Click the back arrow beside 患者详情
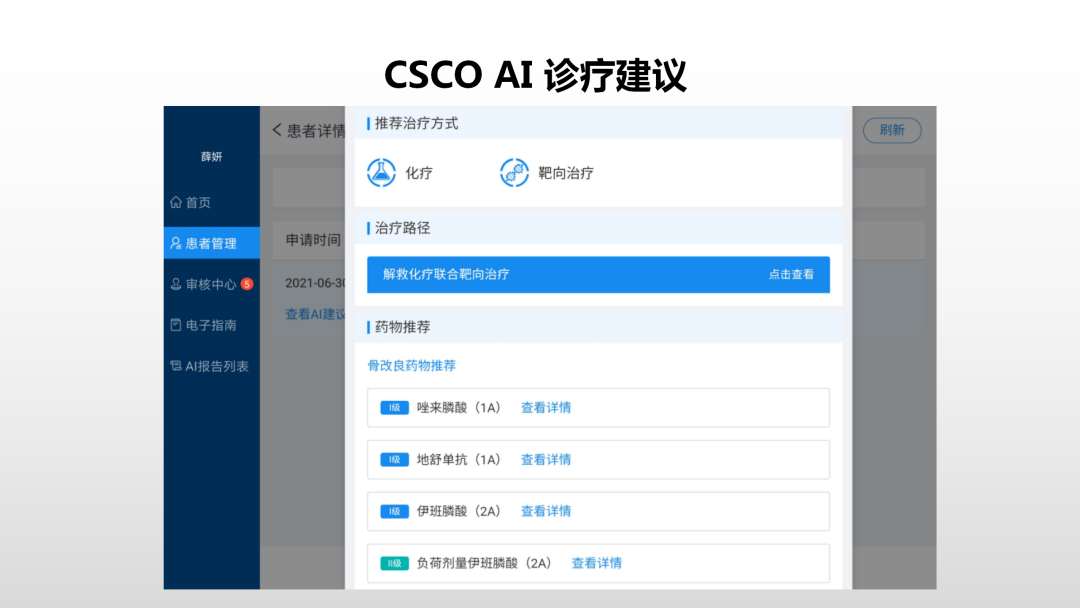 point(277,130)
